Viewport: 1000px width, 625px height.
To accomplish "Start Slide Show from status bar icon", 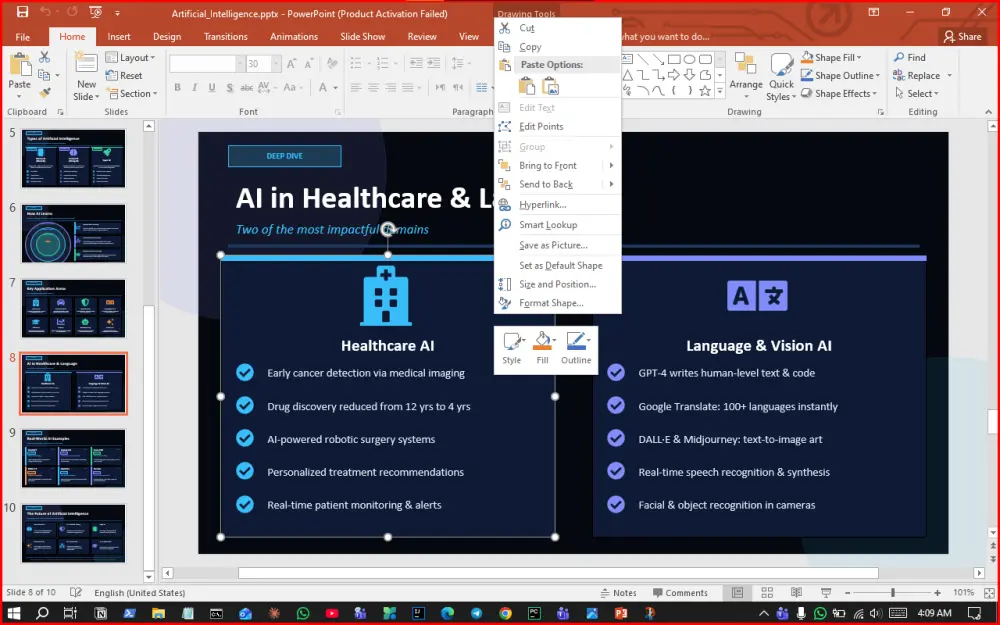I will pos(826,592).
